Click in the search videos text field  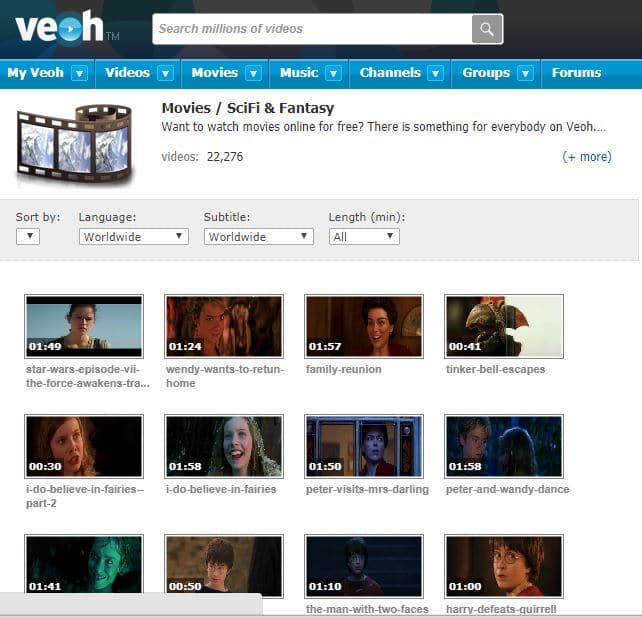point(312,29)
